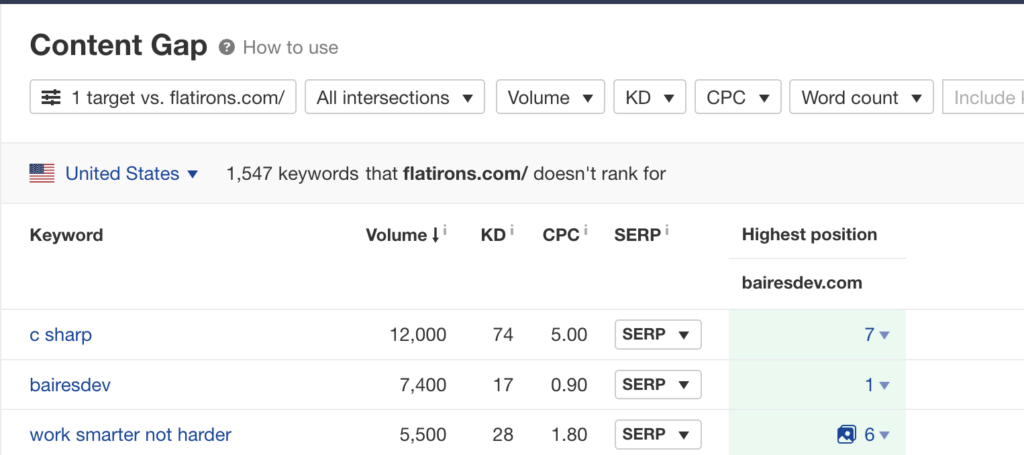Expand the KD filter dropdown
Viewport: 1024px width, 455px height.
tap(649, 98)
